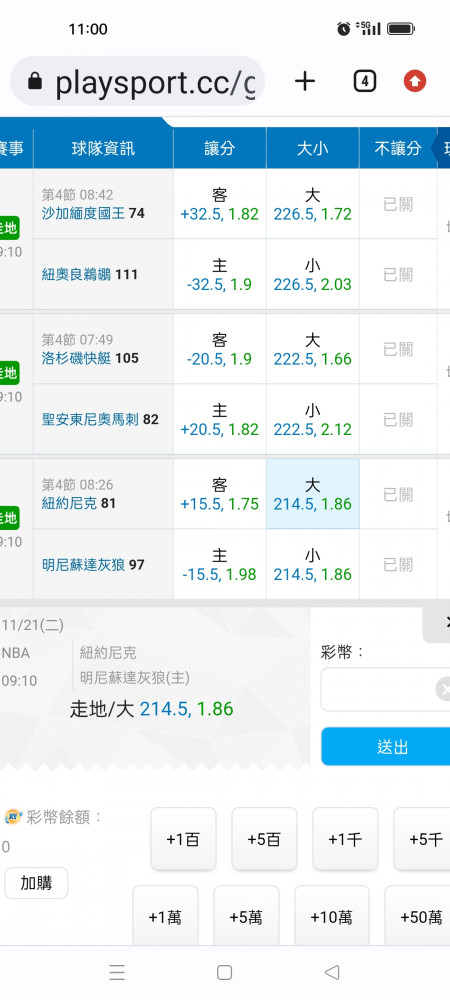Tap the red browser update arrow icon
Screen dimensions: 450x1000
click(415, 81)
